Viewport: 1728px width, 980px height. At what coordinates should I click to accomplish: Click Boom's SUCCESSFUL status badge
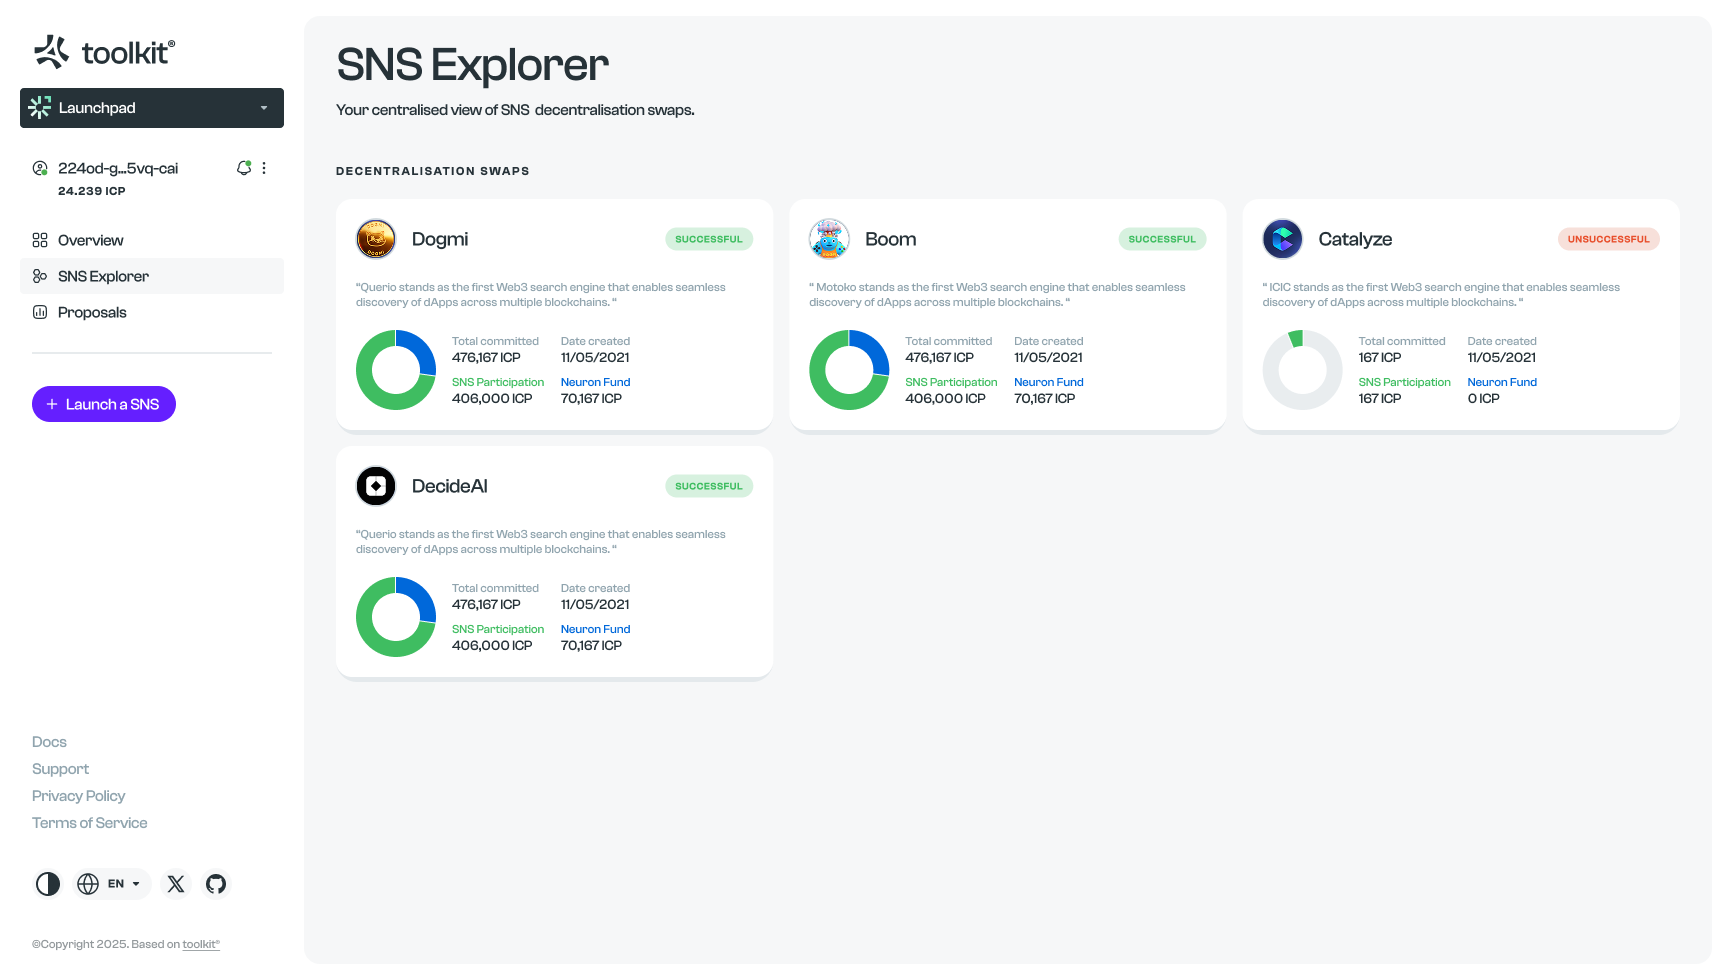[1162, 239]
